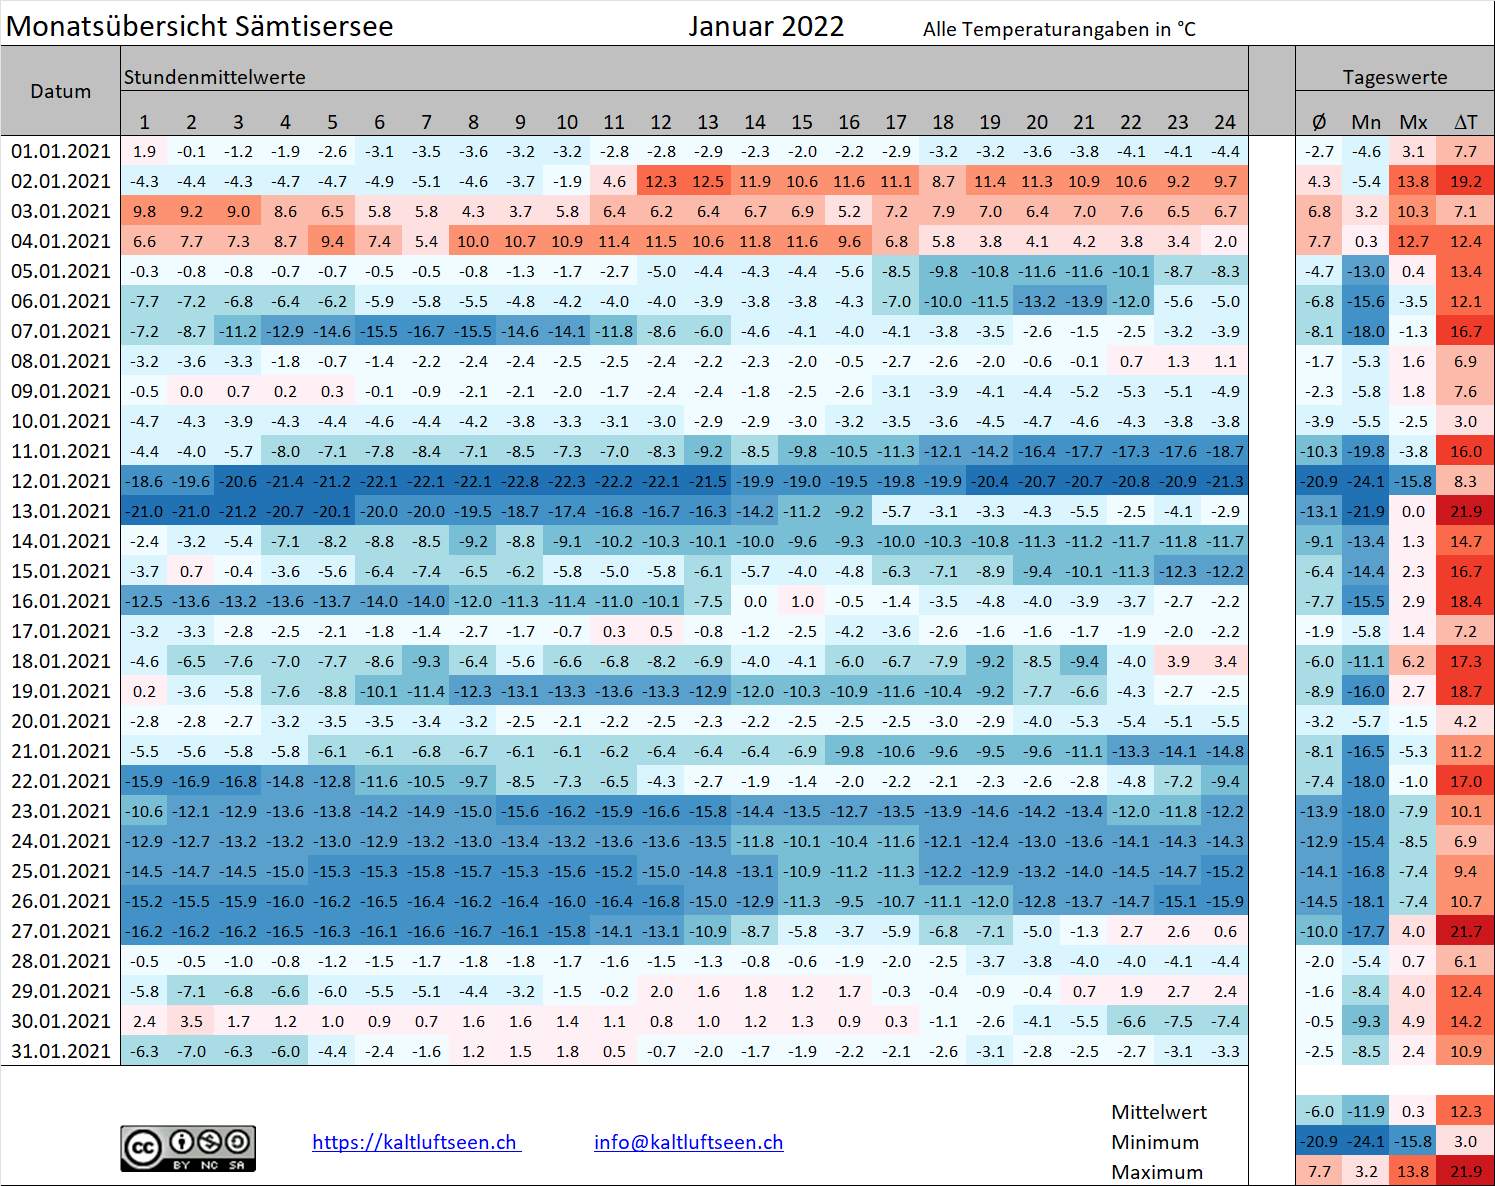
Task: Click the date cell 12.01.2021
Action: coord(61,481)
